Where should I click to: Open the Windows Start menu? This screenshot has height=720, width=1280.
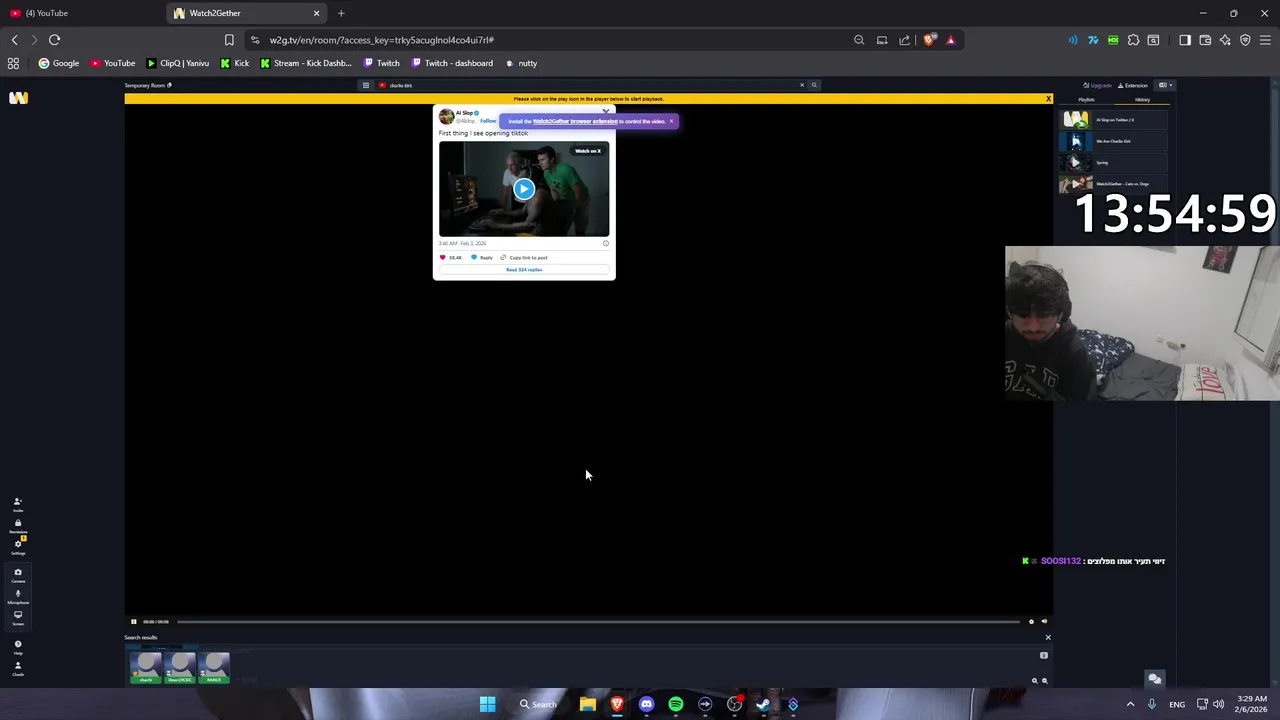[x=487, y=704]
